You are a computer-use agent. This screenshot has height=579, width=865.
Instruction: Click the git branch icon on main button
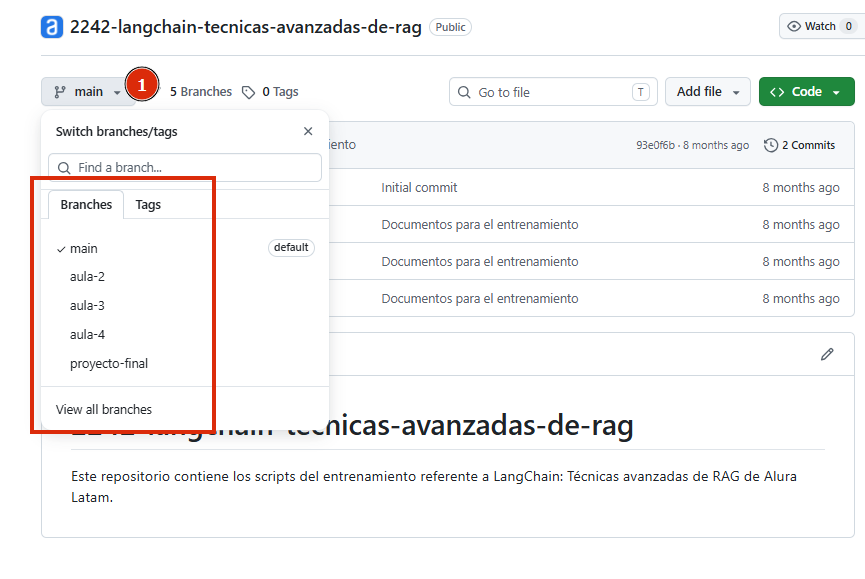60,92
